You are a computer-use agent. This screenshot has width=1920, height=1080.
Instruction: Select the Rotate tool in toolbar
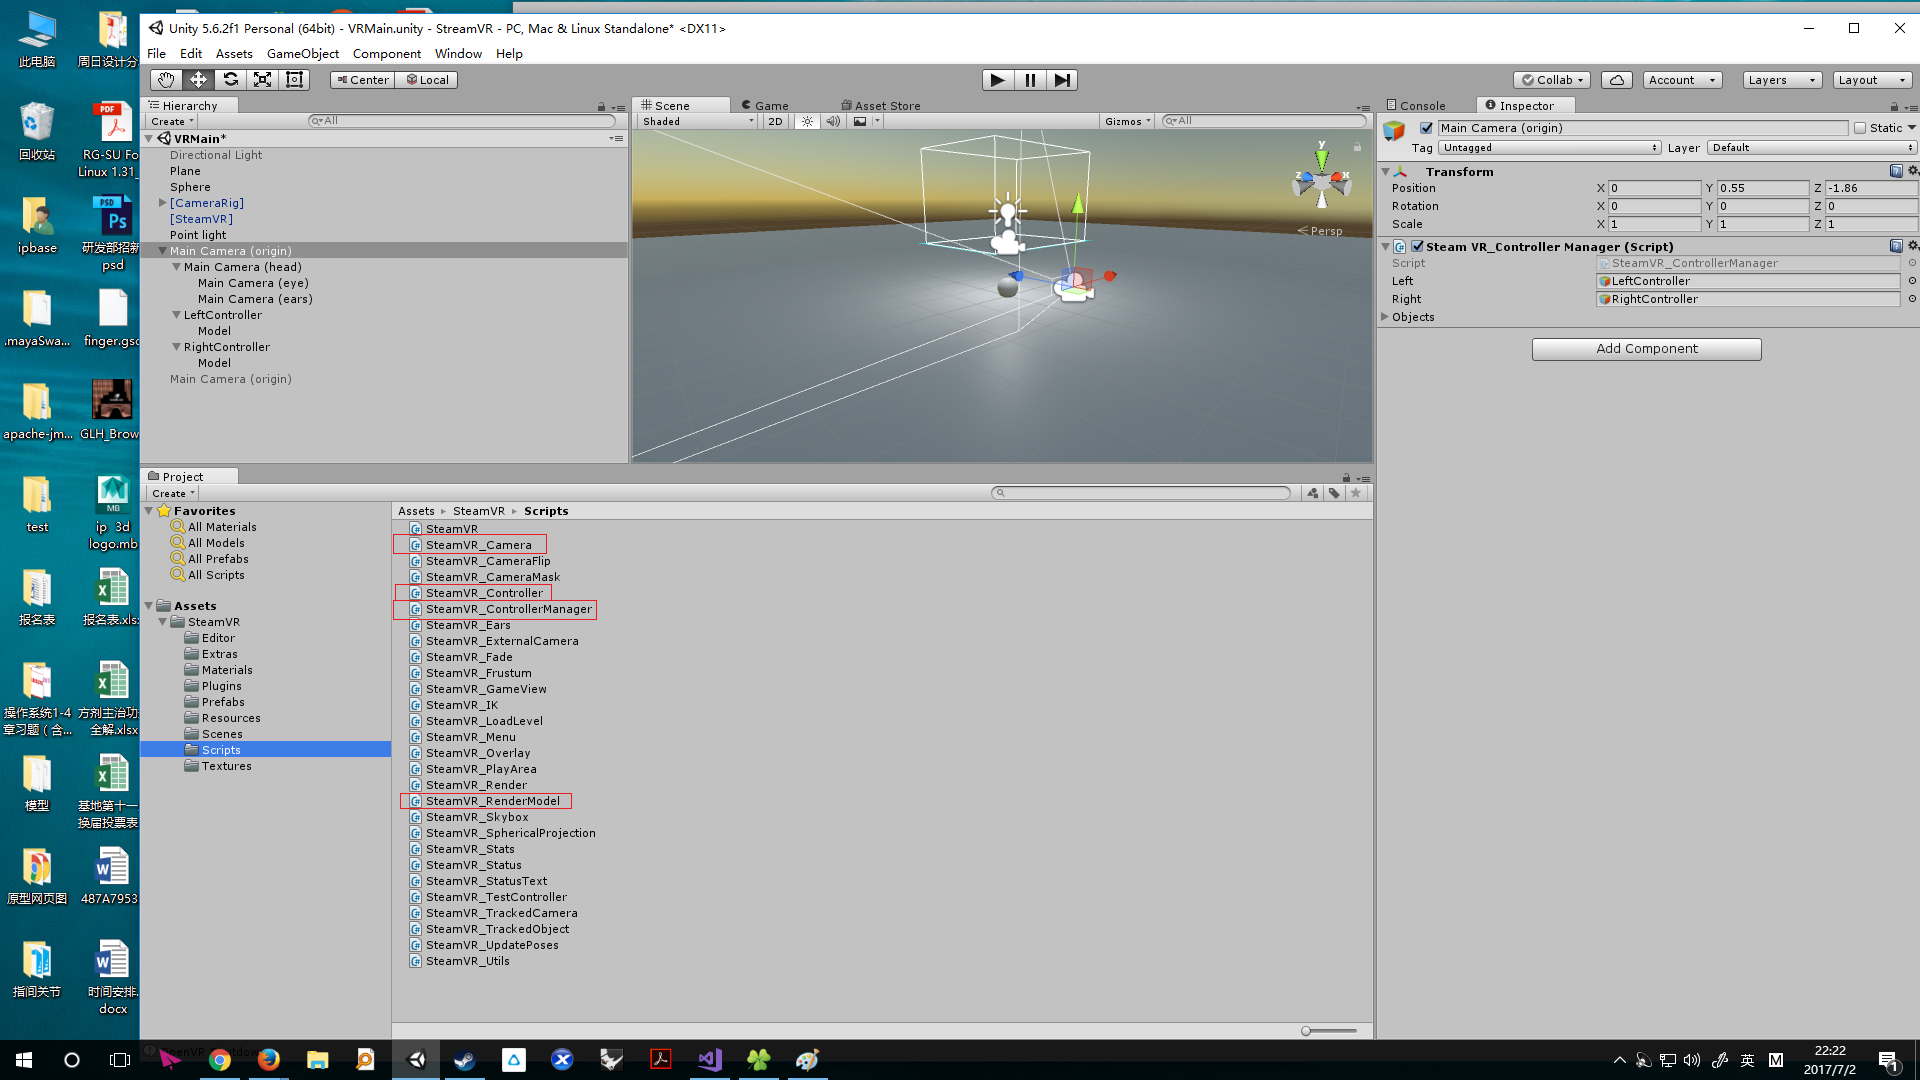coord(230,80)
